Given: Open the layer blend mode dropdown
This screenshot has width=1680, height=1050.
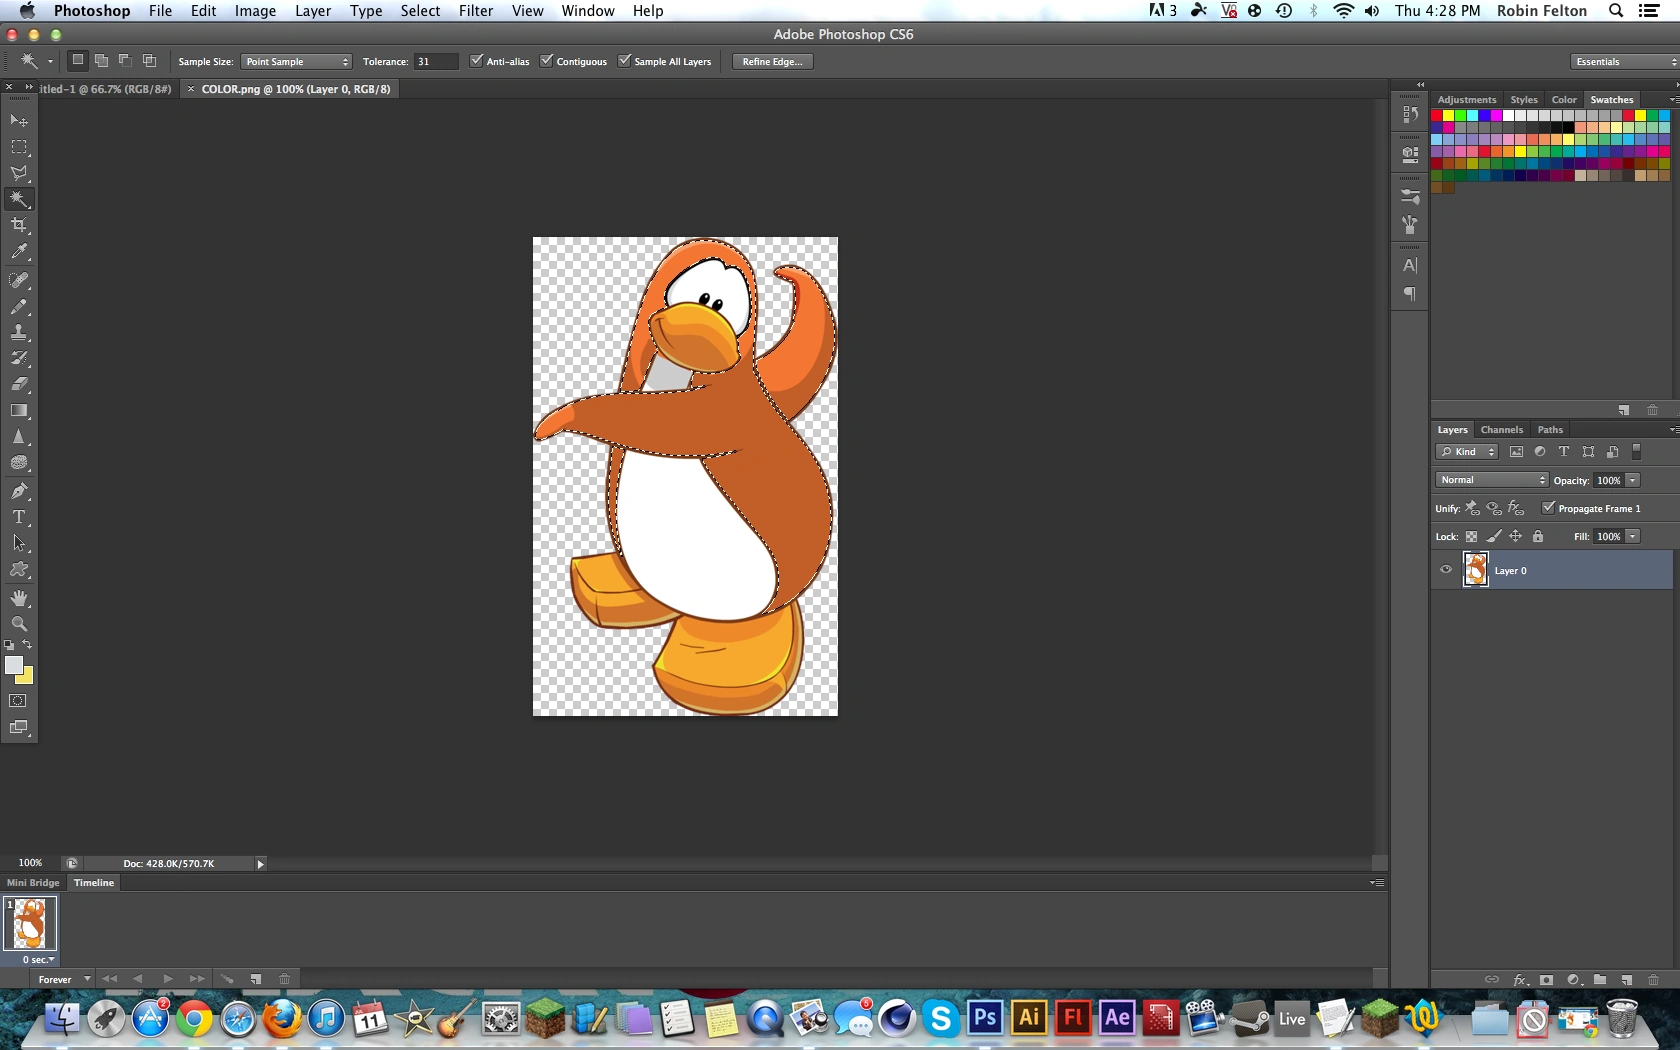Looking at the screenshot, I should tap(1491, 480).
